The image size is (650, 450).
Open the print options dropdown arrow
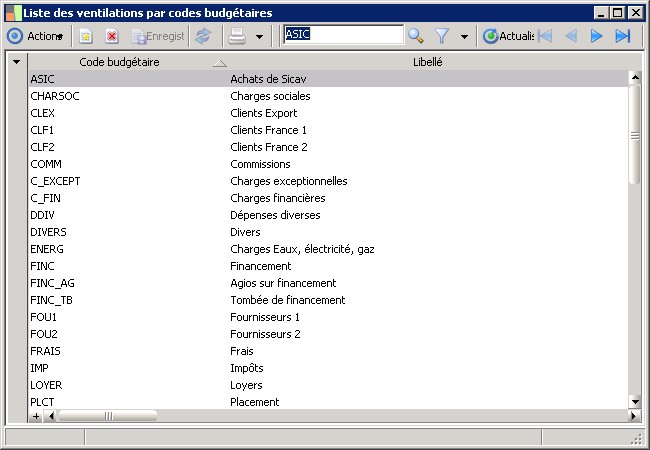[x=259, y=36]
